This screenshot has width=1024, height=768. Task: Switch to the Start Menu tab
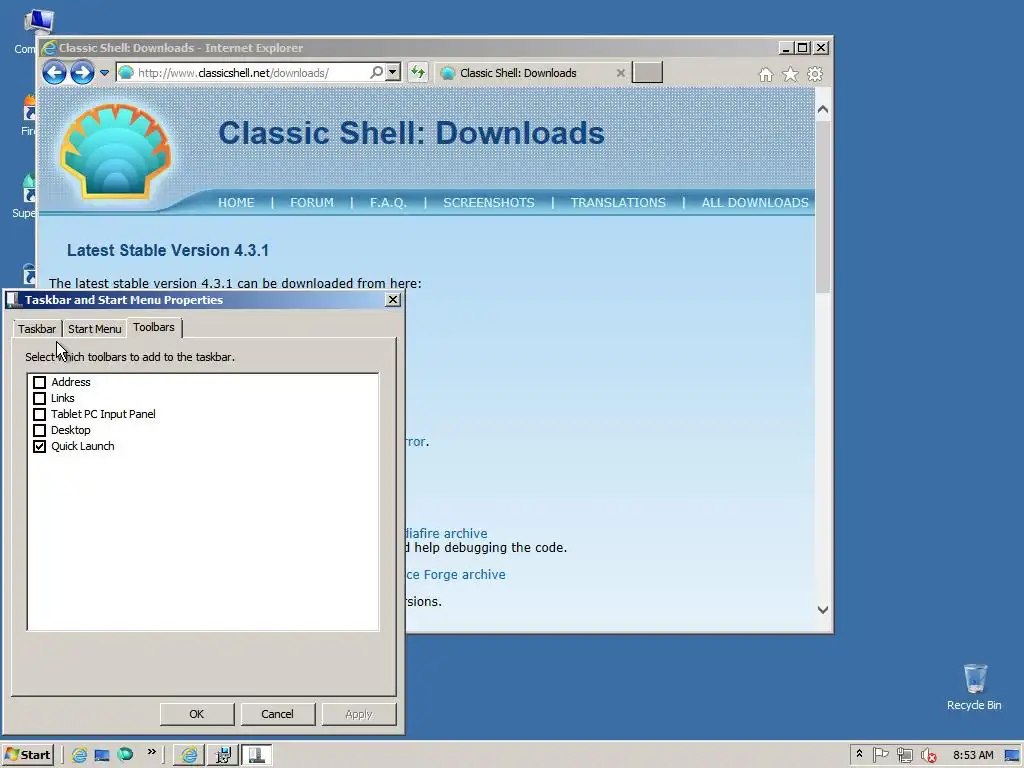pos(95,328)
